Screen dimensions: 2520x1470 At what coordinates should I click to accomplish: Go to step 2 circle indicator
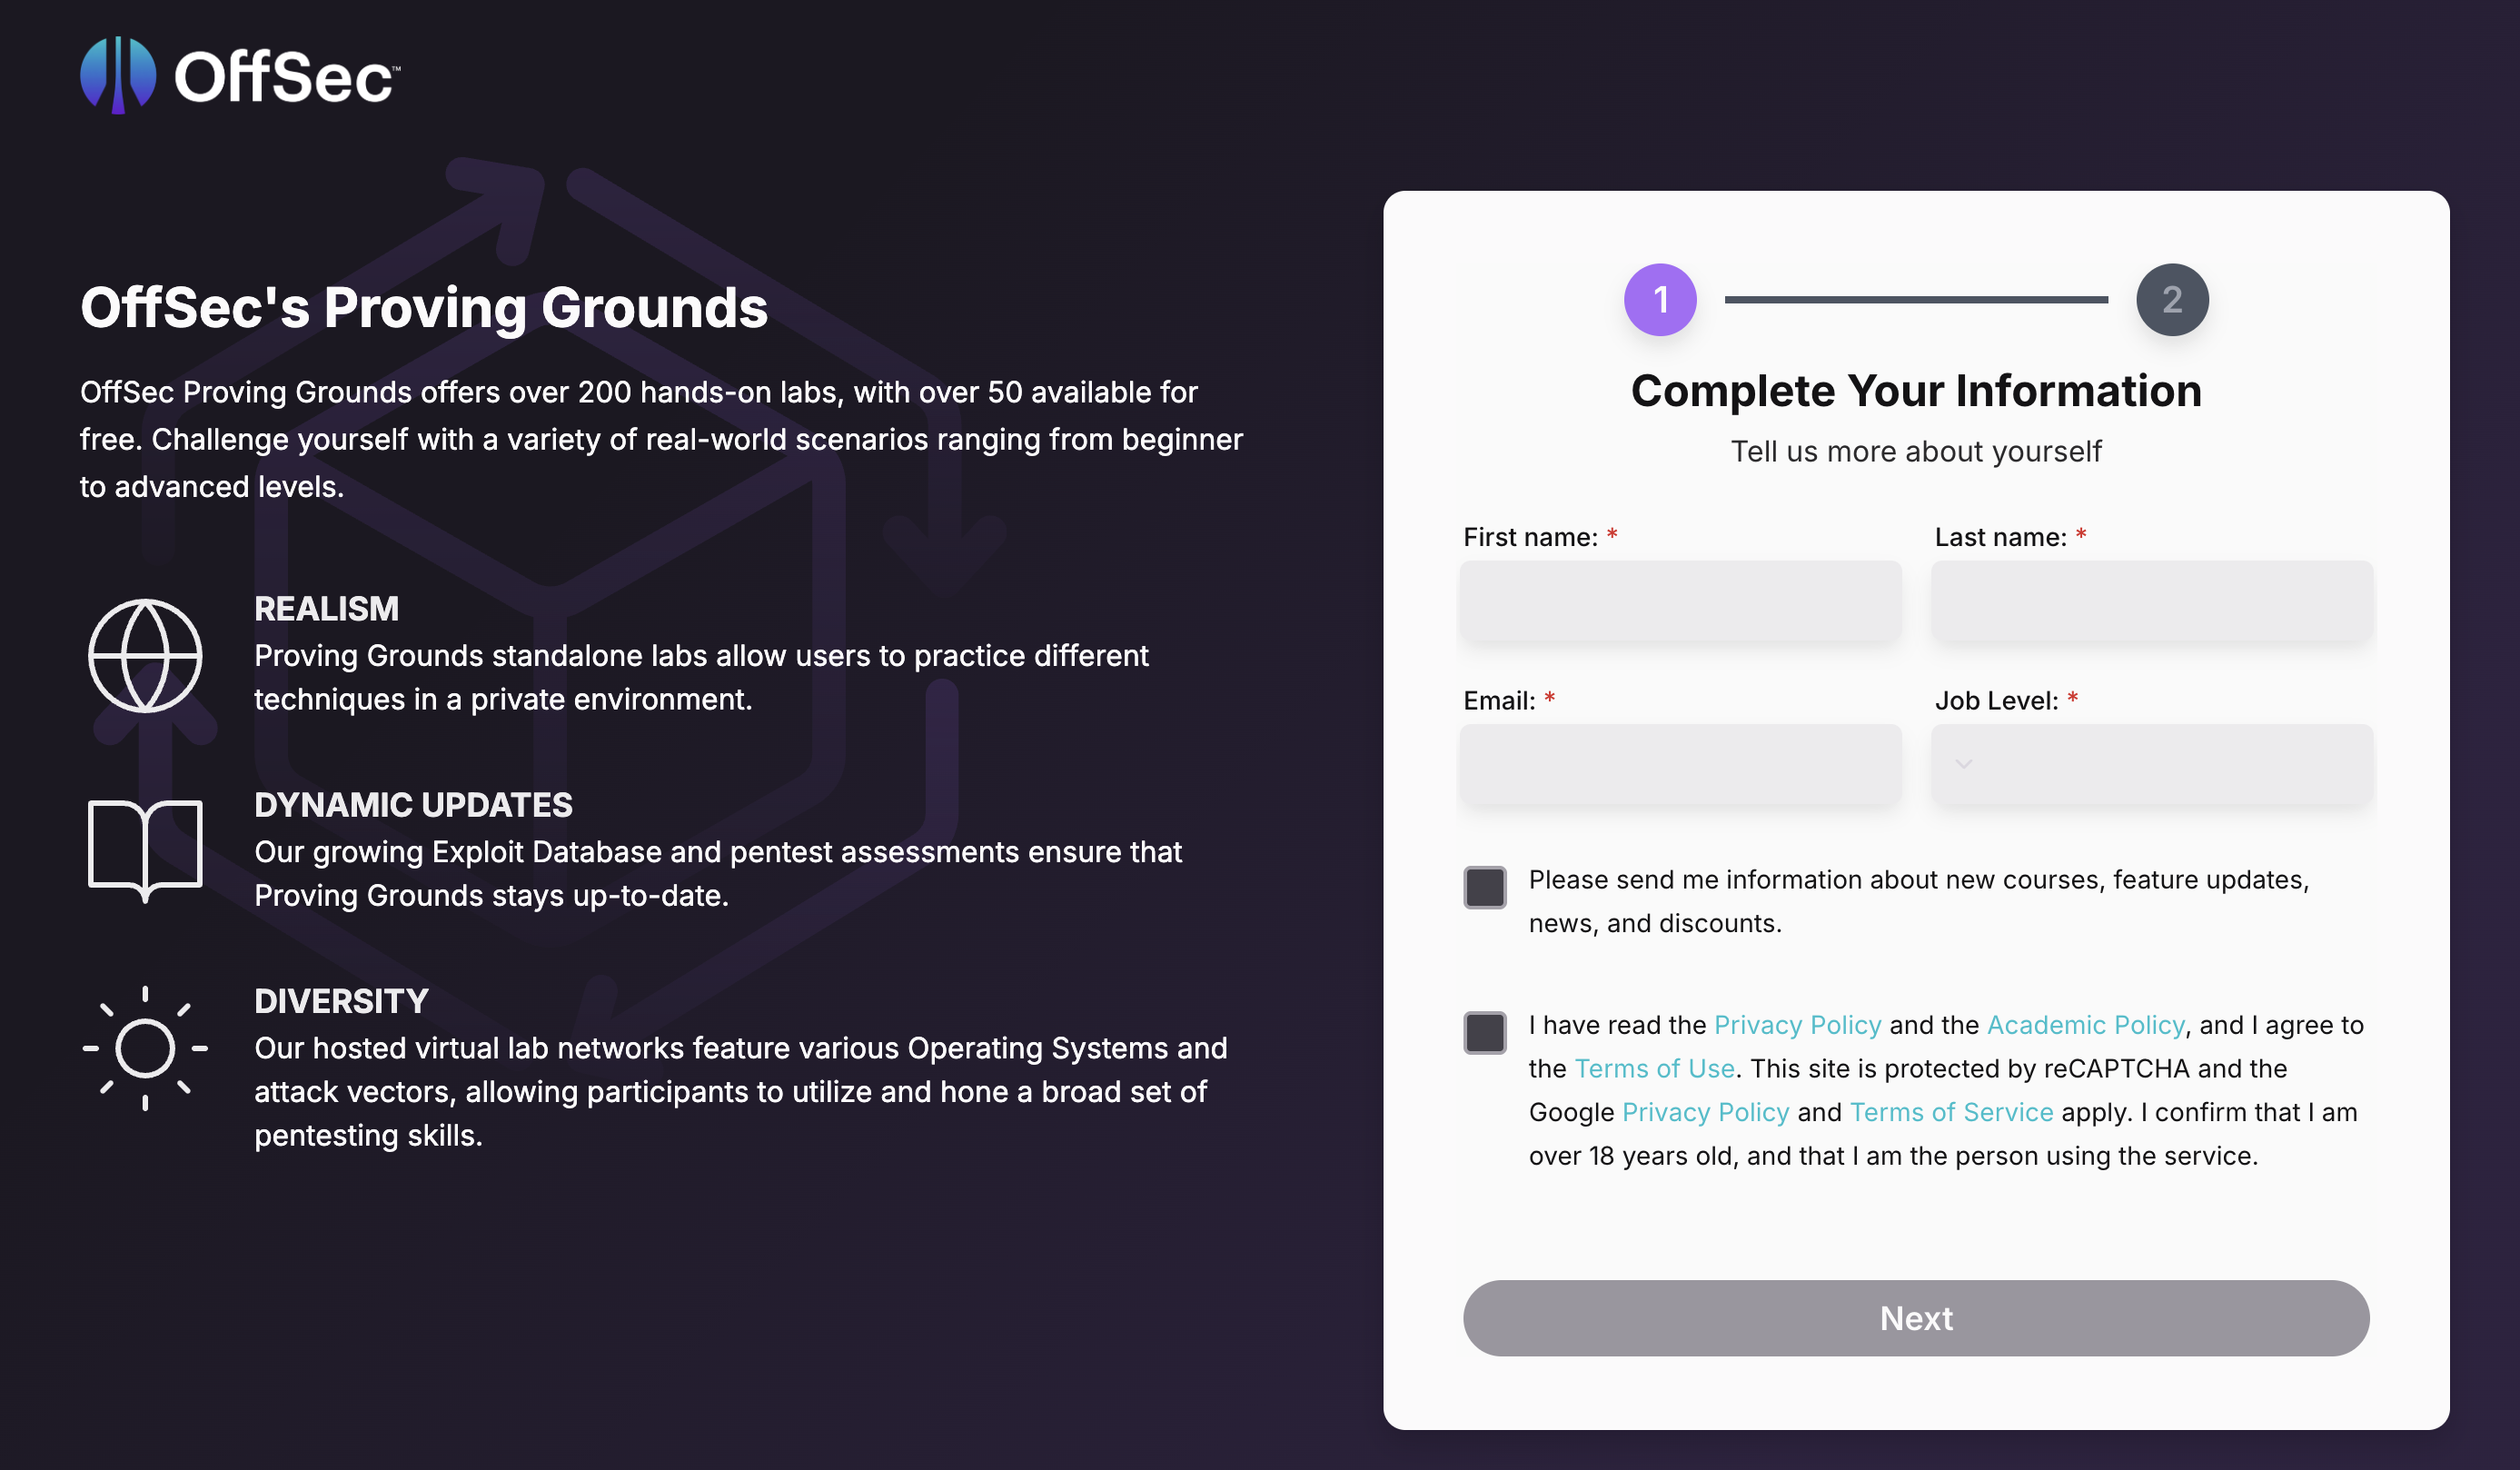click(2172, 300)
